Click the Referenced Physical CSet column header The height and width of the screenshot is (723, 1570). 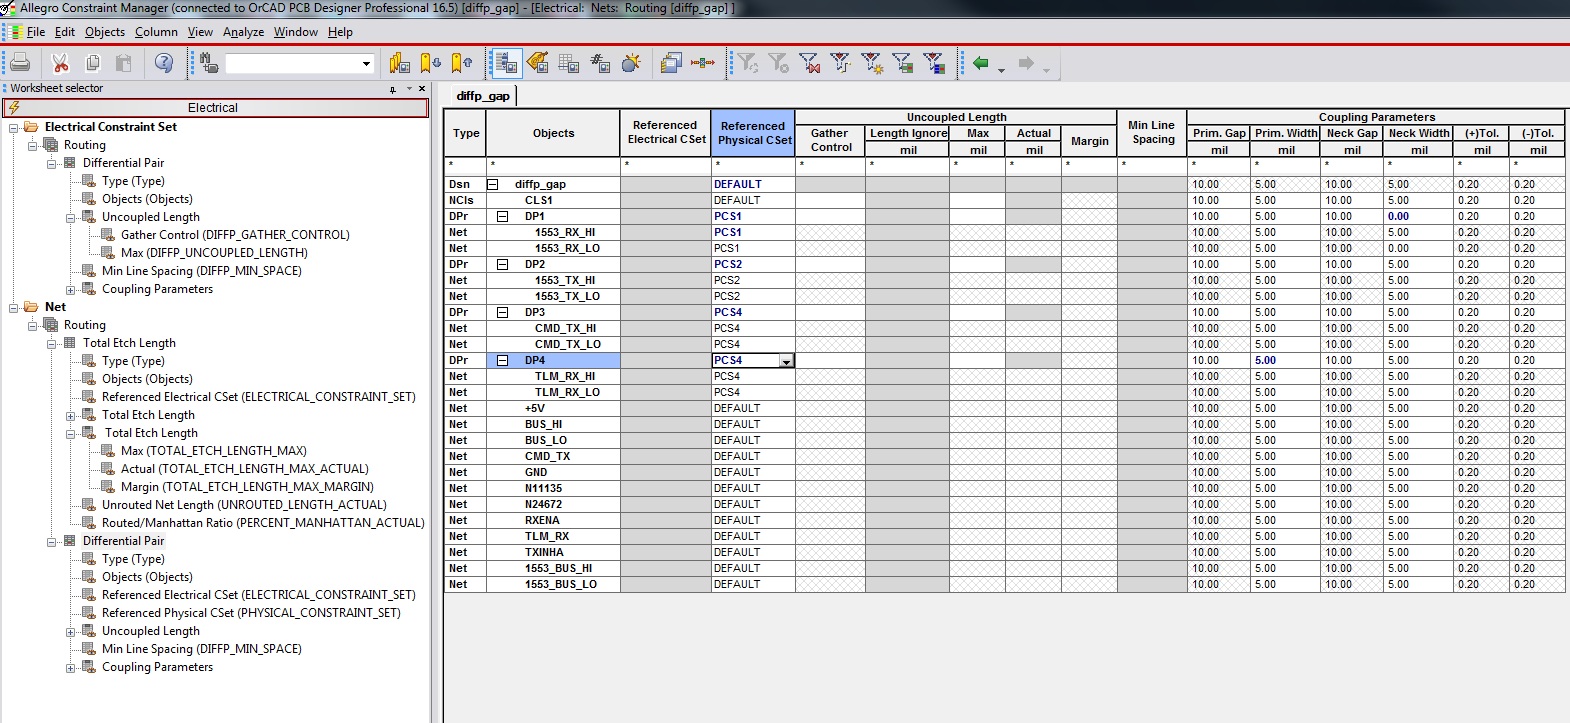tap(753, 133)
